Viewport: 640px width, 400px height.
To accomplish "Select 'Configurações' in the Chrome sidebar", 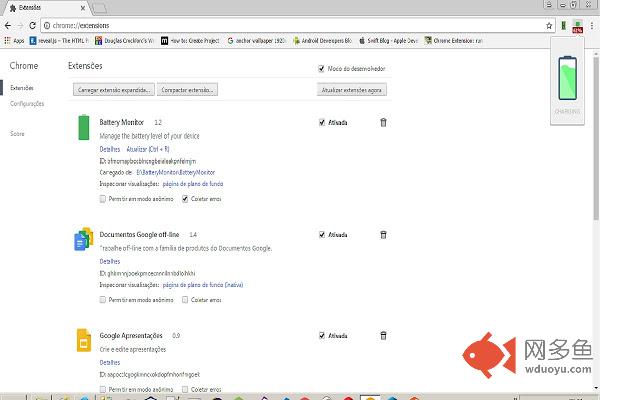I will pos(27,103).
